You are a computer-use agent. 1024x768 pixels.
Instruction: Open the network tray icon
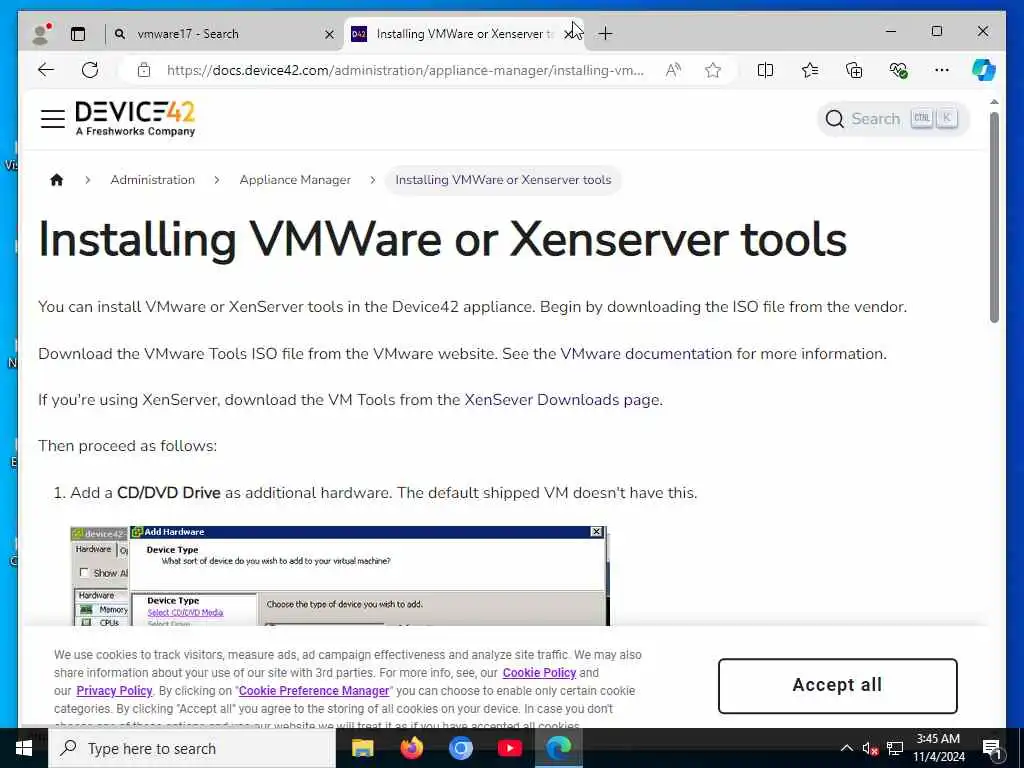click(x=895, y=748)
